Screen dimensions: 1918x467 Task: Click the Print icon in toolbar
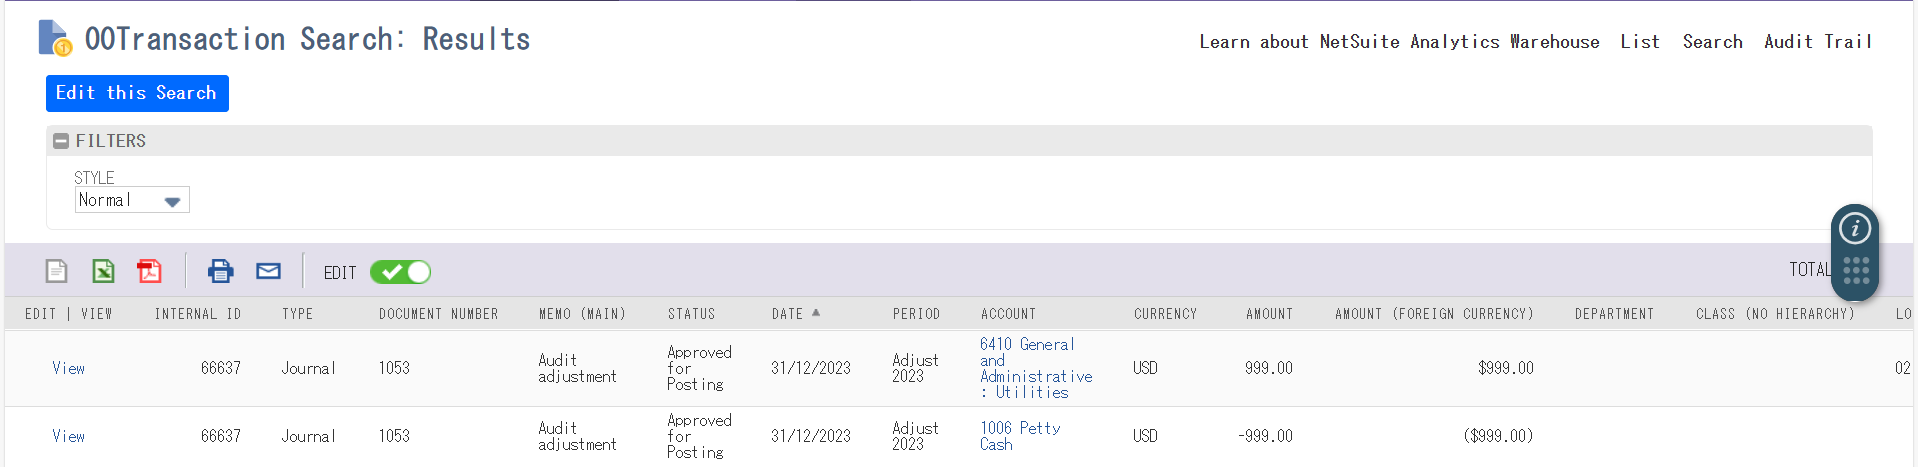click(x=220, y=271)
